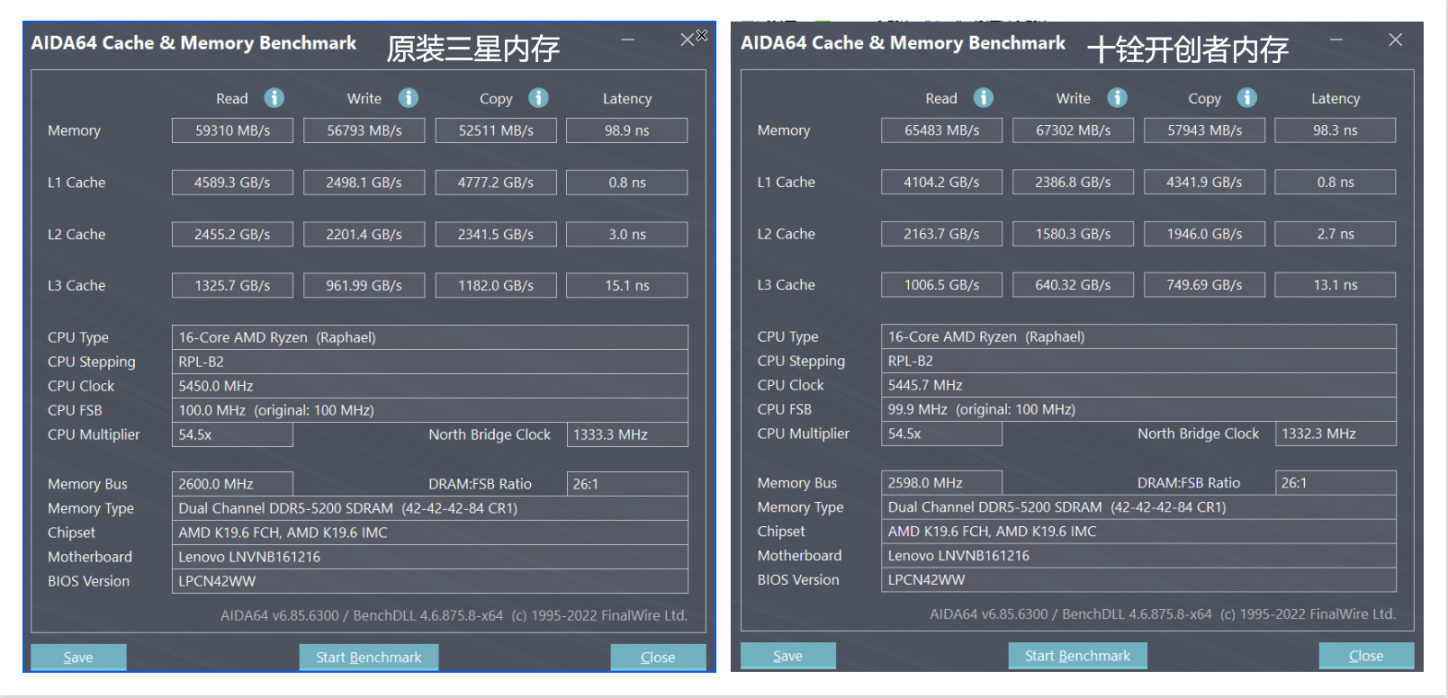This screenshot has height=698, width=1448.
Task: Select L2 Cache read 2163.7 GB/s
Action: coord(941,233)
